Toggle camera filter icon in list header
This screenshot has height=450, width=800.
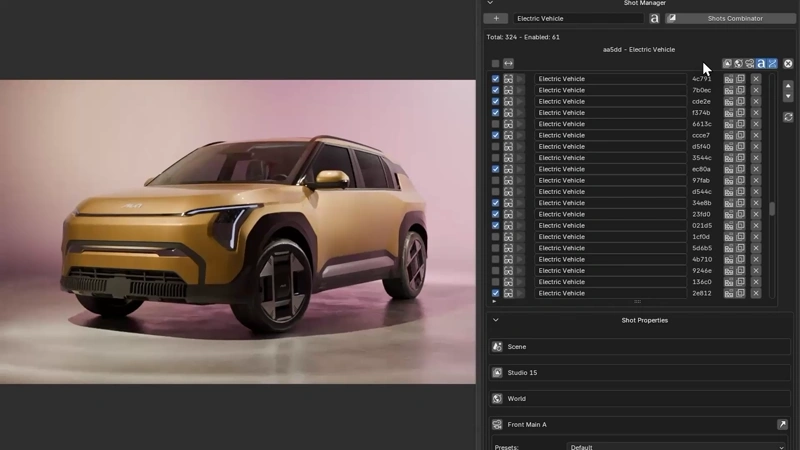pyautogui.click(x=749, y=64)
